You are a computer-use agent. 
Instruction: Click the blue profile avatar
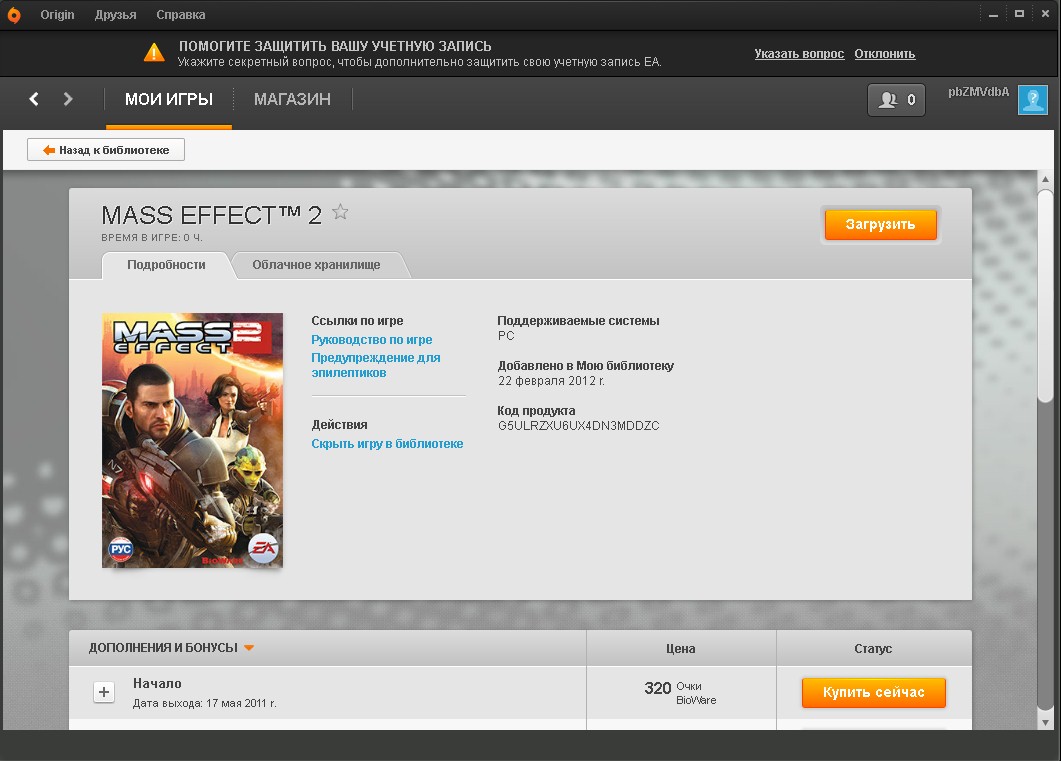[1033, 100]
